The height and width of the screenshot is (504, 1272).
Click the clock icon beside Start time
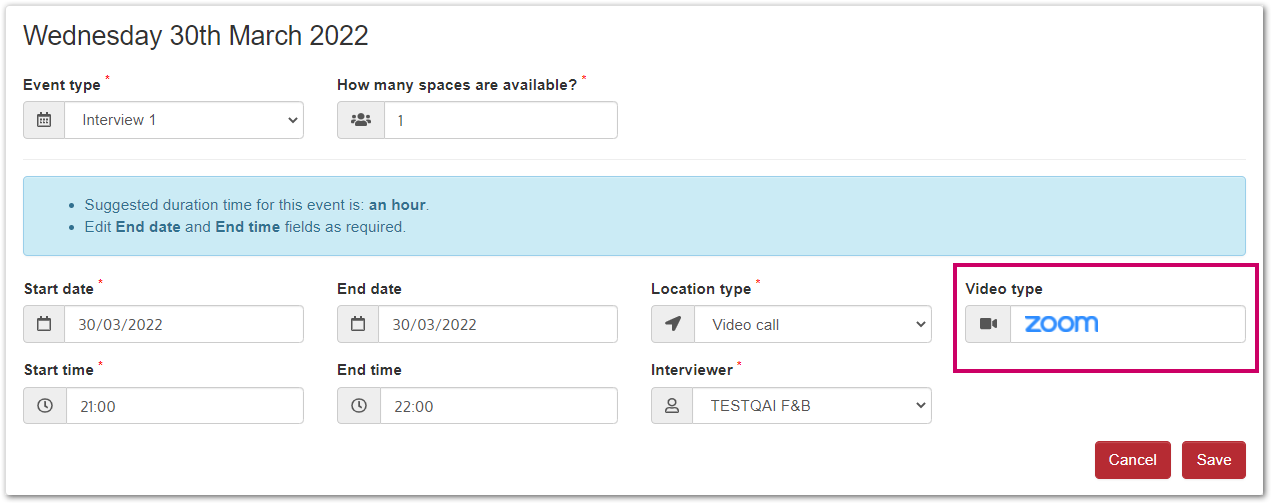pyautogui.click(x=45, y=406)
